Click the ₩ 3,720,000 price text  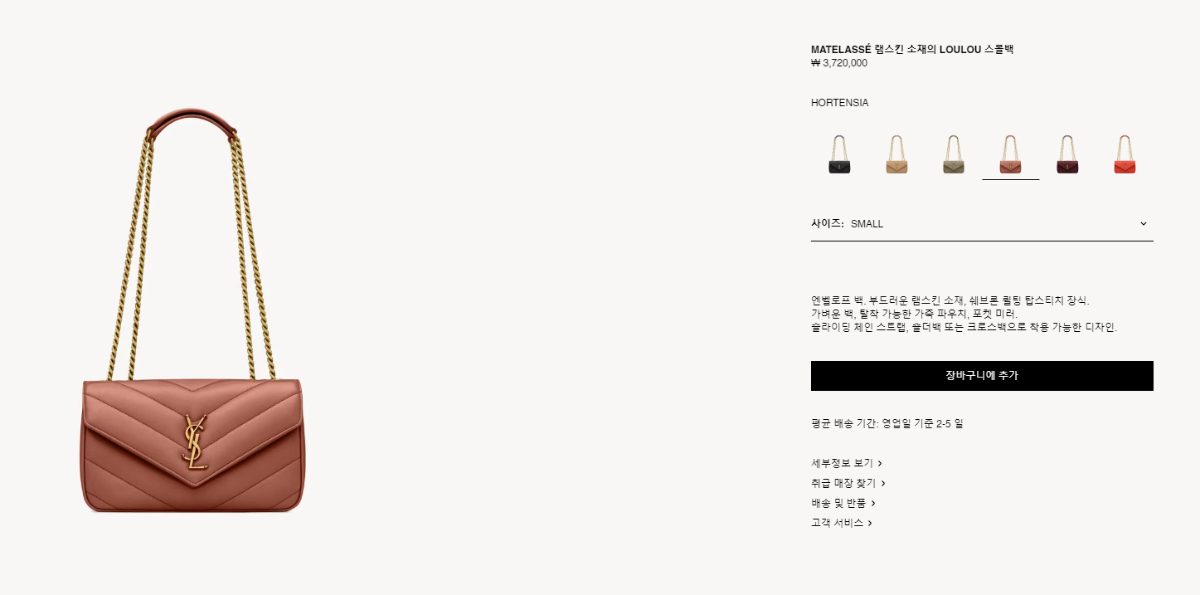point(839,63)
